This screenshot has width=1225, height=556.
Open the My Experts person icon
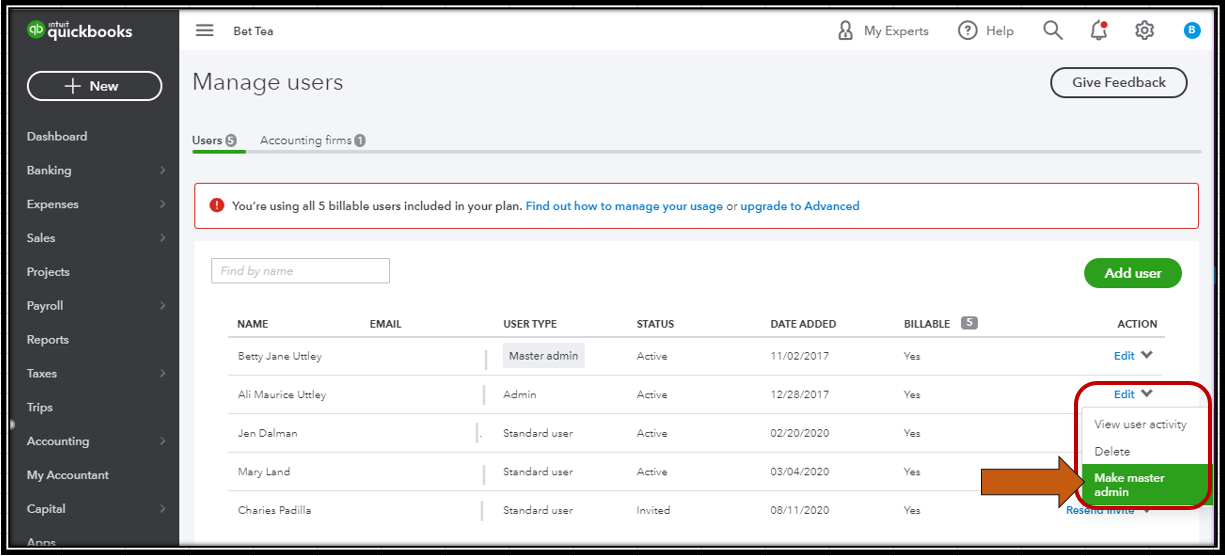[846, 31]
